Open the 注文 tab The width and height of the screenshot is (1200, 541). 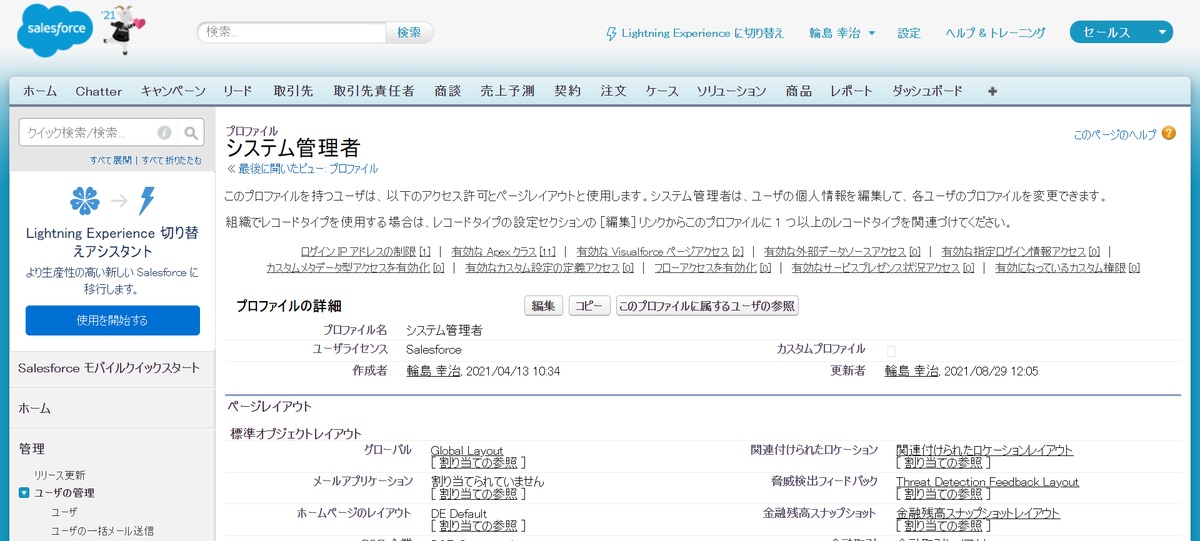[x=613, y=91]
